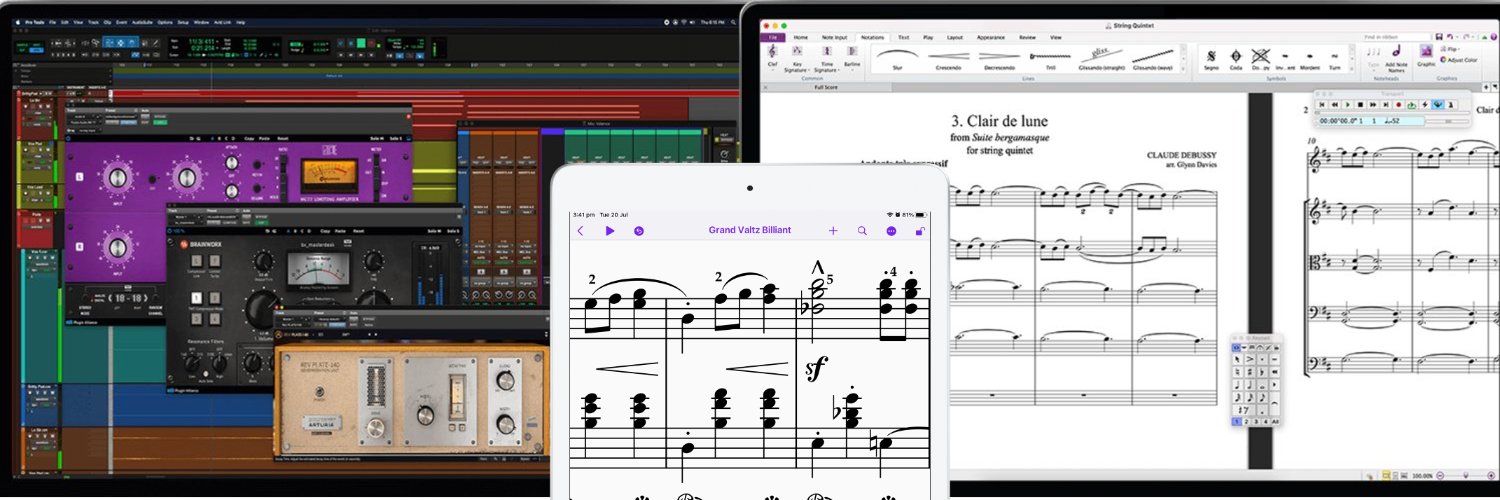Tap the iPad more options ellipsis icon
Screen dimensions: 1500x500
[891, 231]
